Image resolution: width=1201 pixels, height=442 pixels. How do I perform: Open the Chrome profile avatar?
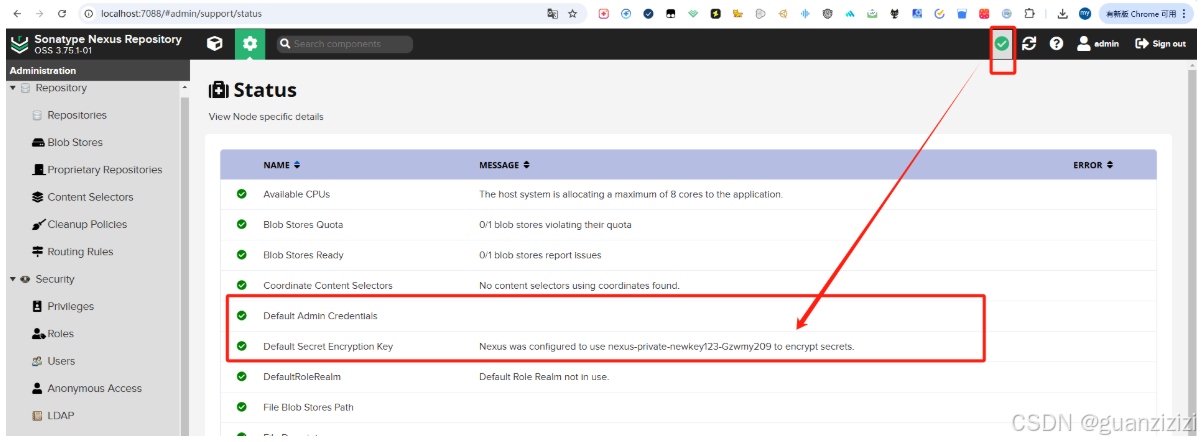click(x=1085, y=14)
